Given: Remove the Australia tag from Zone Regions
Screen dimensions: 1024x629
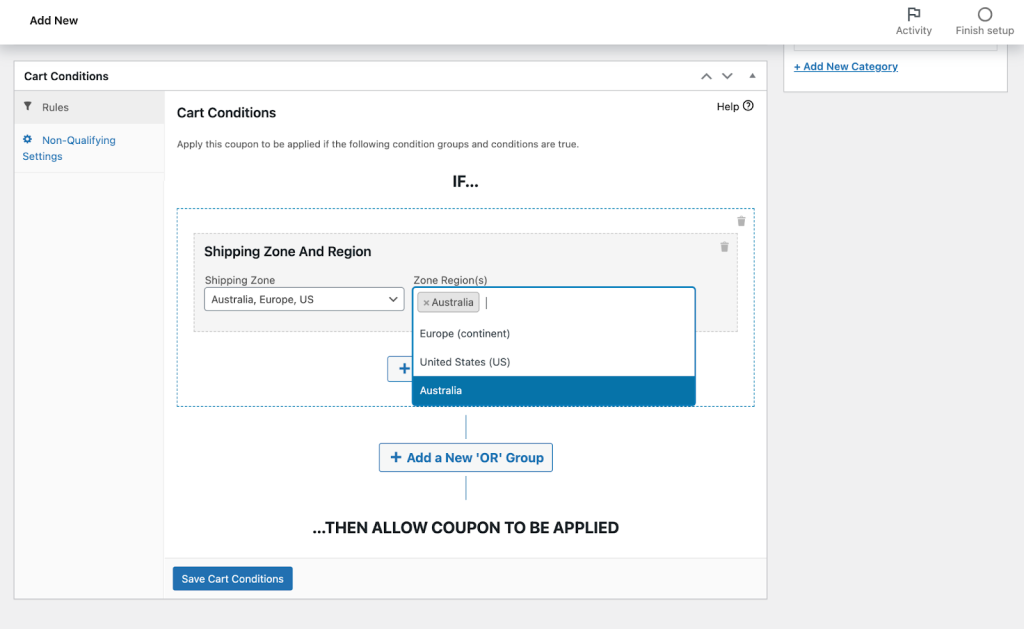Looking at the screenshot, I should click(x=426, y=303).
